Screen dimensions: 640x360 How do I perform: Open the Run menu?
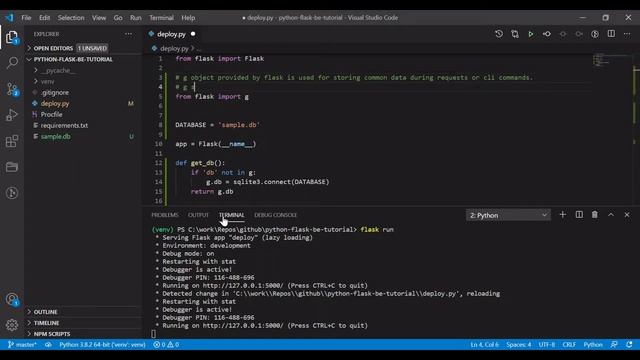[136, 18]
